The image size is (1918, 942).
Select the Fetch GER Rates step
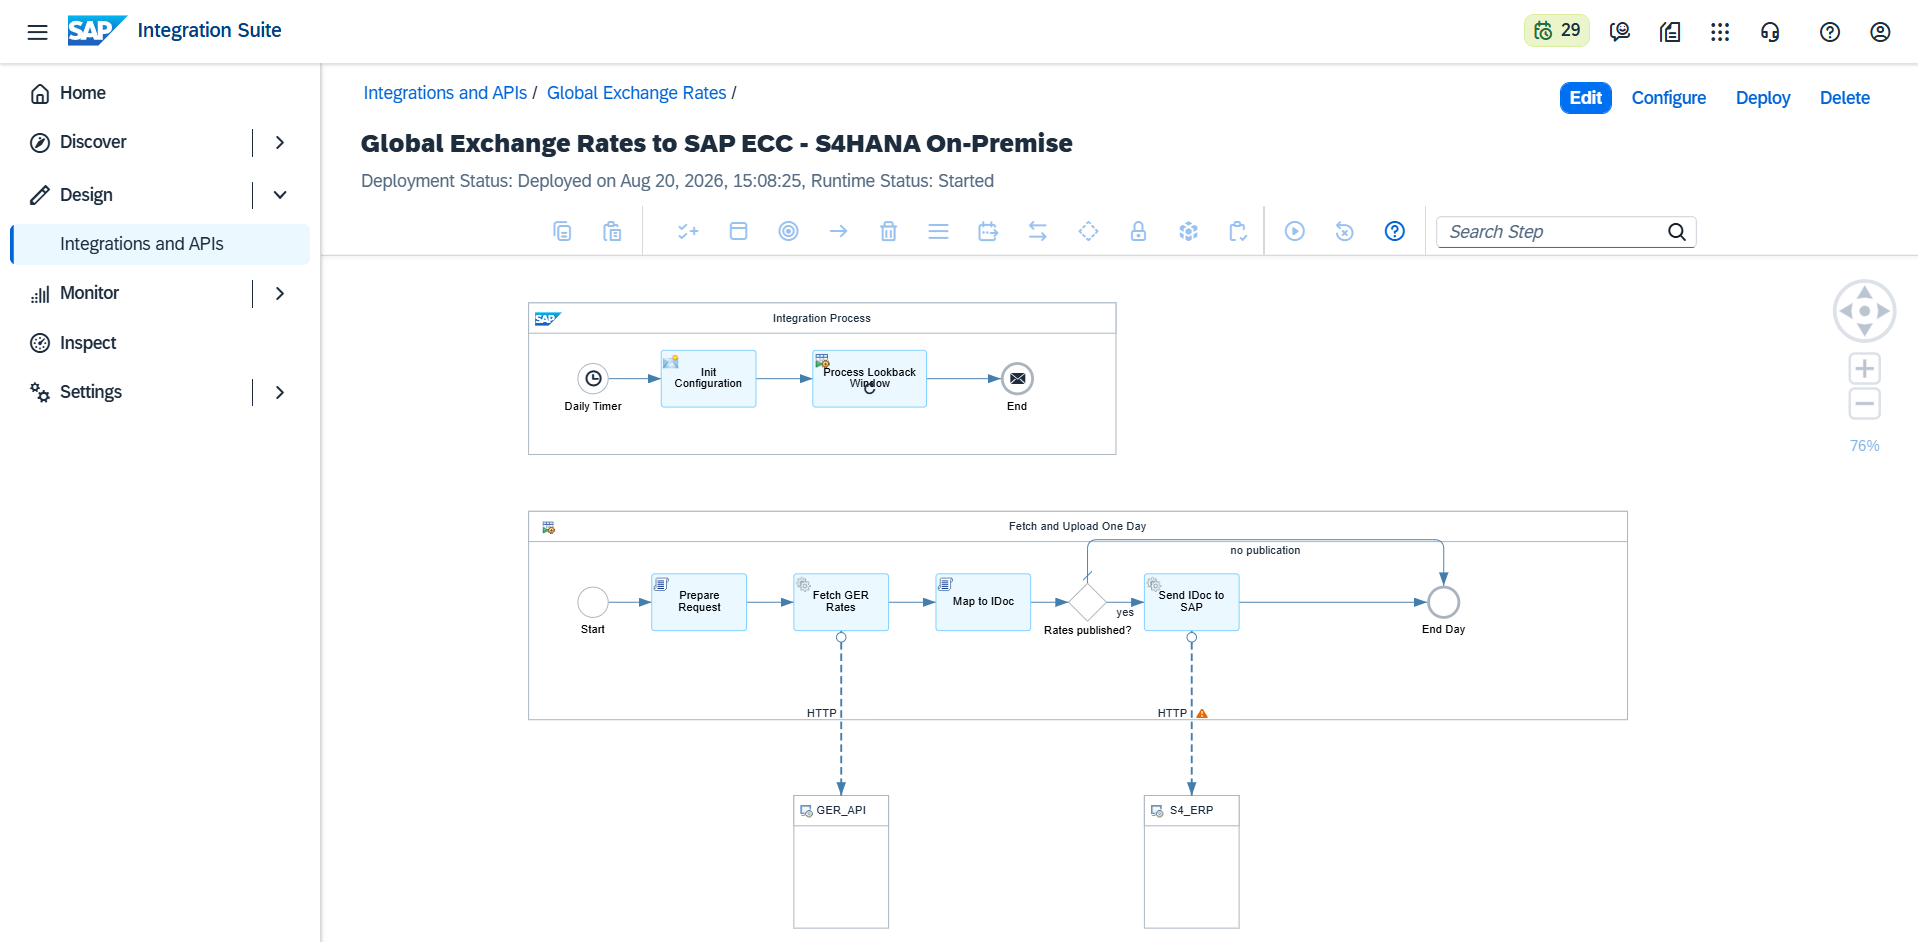(841, 601)
